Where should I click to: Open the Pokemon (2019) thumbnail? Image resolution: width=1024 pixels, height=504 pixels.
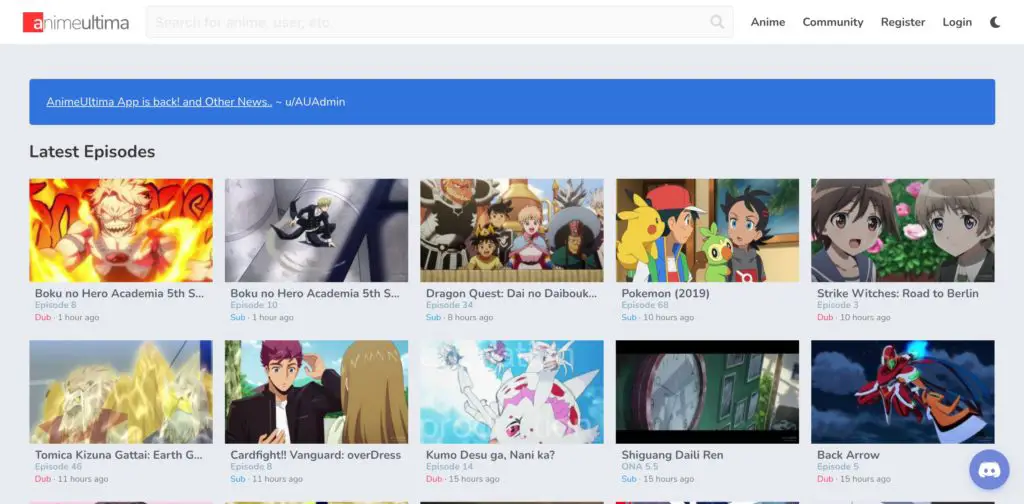[x=707, y=230]
